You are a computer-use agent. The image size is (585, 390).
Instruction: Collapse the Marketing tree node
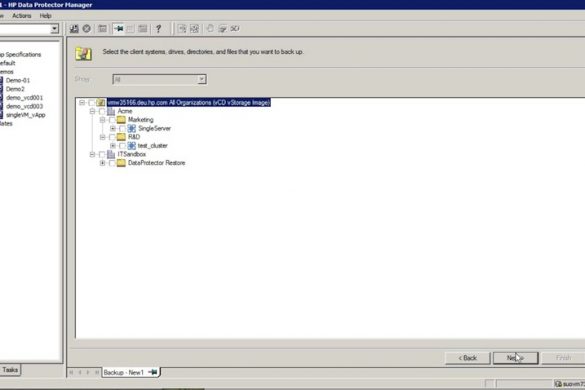tap(102, 120)
